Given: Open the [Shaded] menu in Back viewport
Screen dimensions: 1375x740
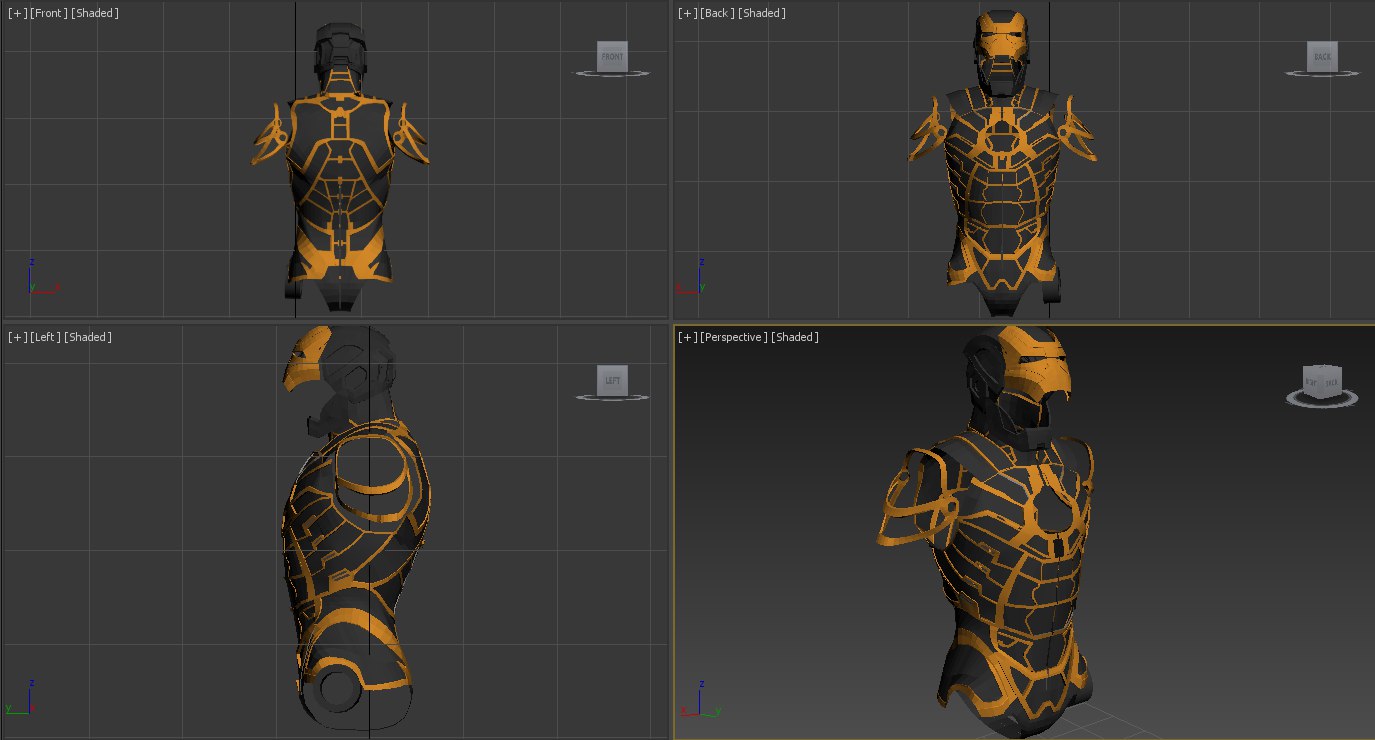Looking at the screenshot, I should point(763,14).
